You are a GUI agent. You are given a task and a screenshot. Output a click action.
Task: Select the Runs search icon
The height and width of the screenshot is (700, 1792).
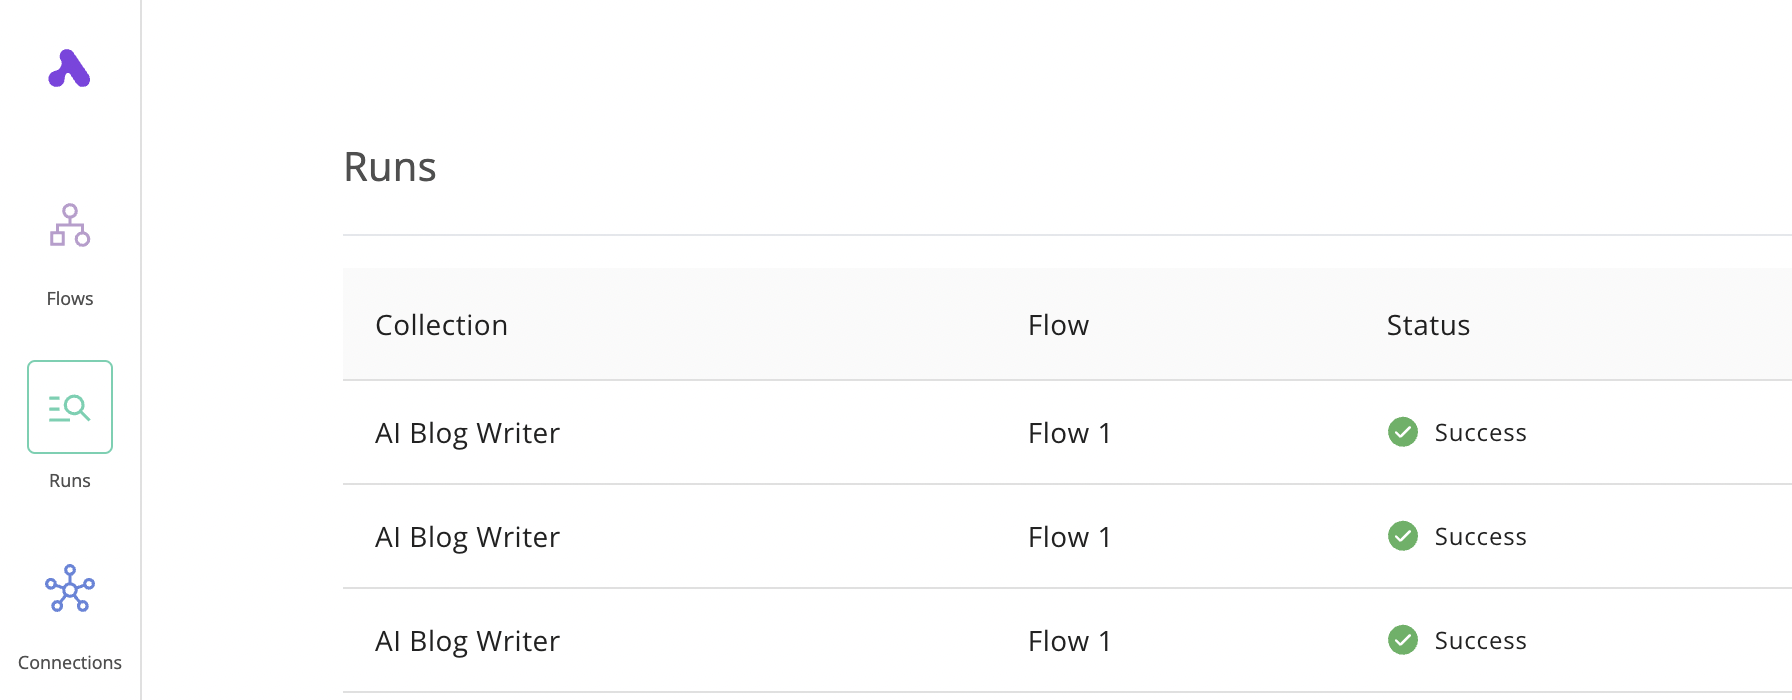[70, 407]
